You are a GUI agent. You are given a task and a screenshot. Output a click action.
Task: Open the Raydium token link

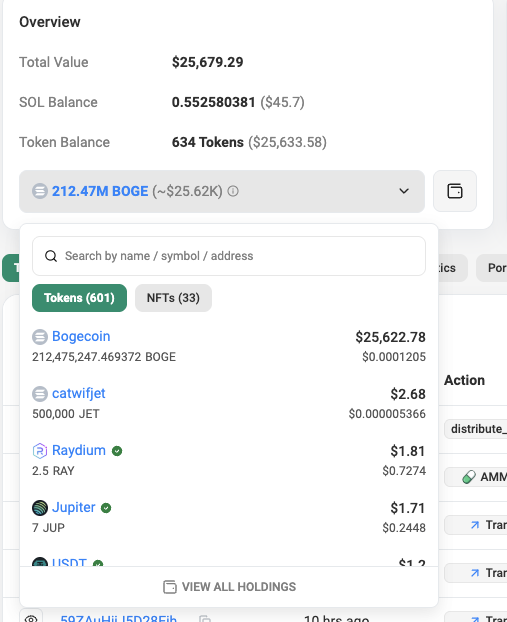79,450
